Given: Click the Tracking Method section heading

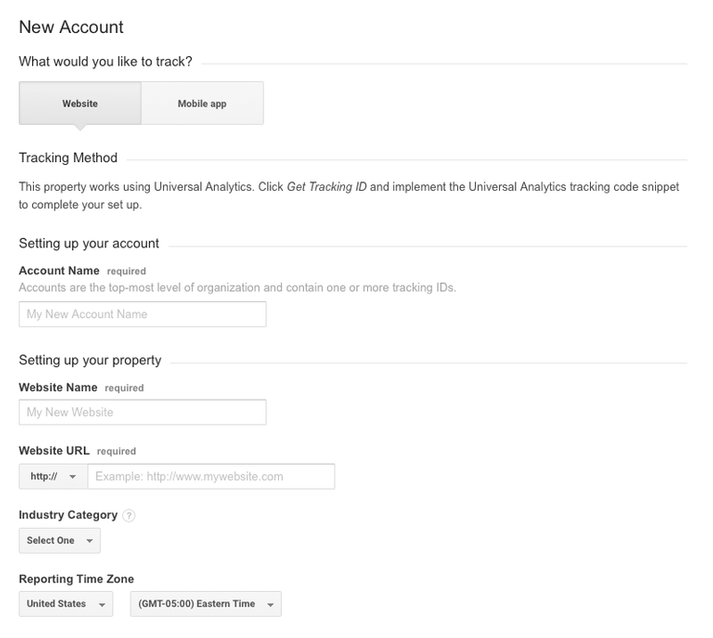Looking at the screenshot, I should [x=68, y=157].
